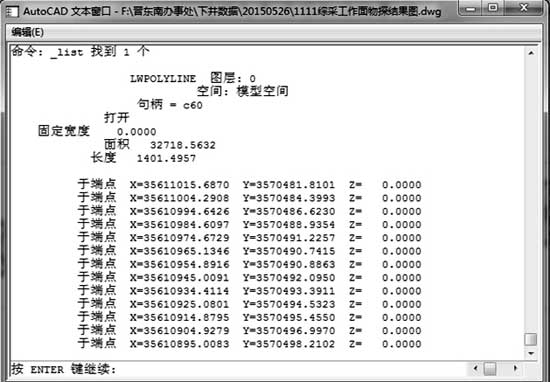This screenshot has width=550, height=382.
Task: Click the vertex row X=35610914.8795
Action: tap(249, 317)
